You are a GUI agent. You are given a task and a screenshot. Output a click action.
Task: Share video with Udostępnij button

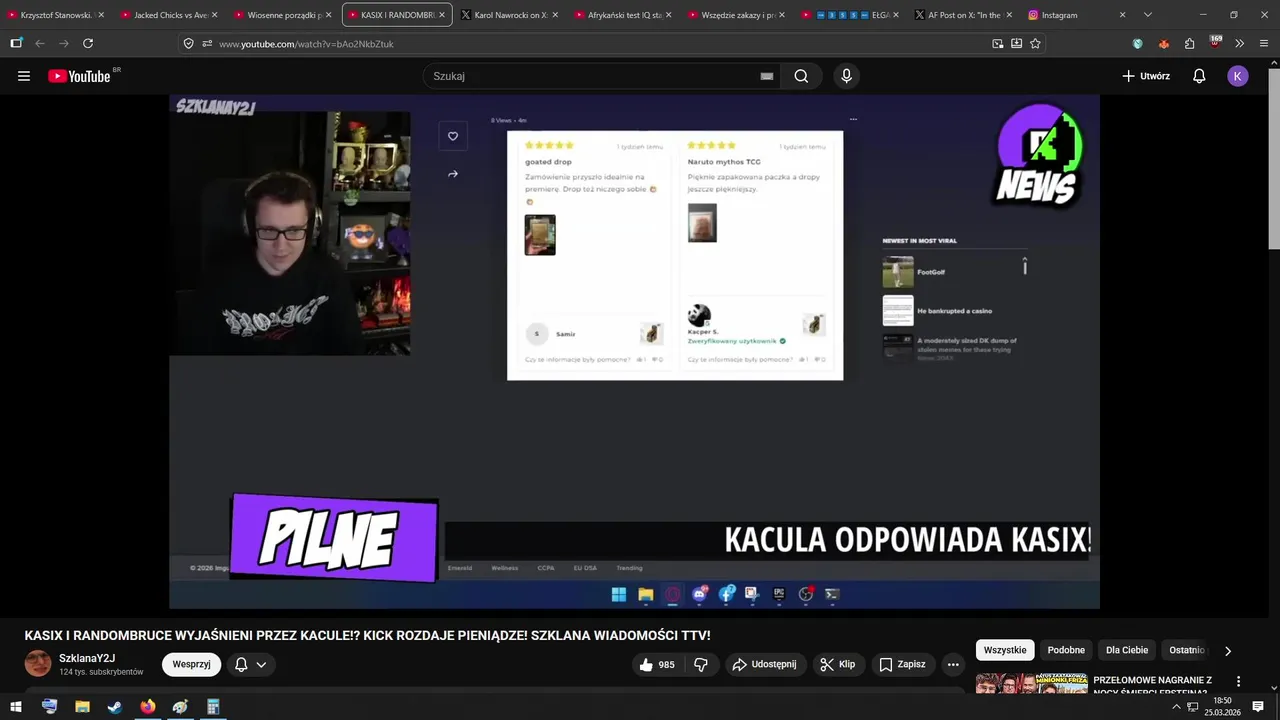pos(764,664)
